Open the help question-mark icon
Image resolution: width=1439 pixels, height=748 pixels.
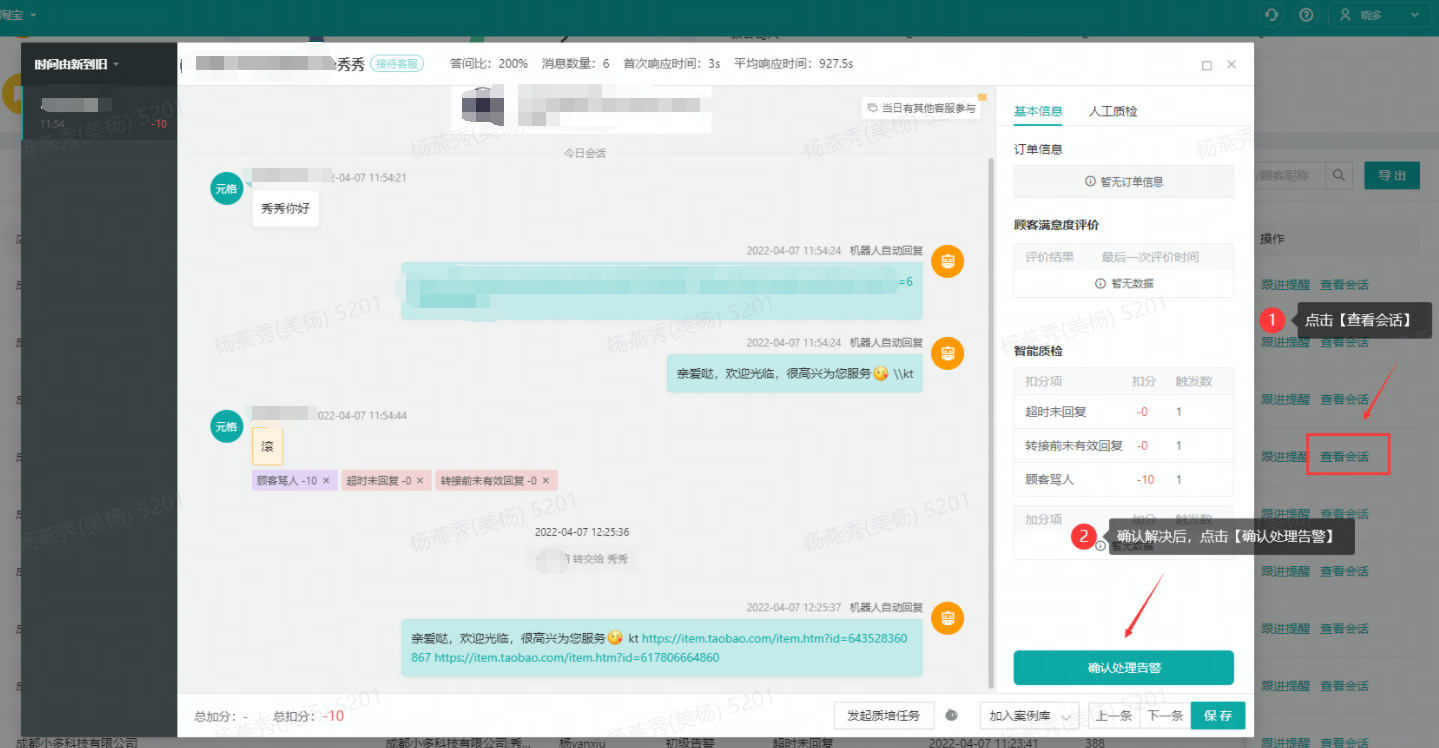tap(1305, 15)
